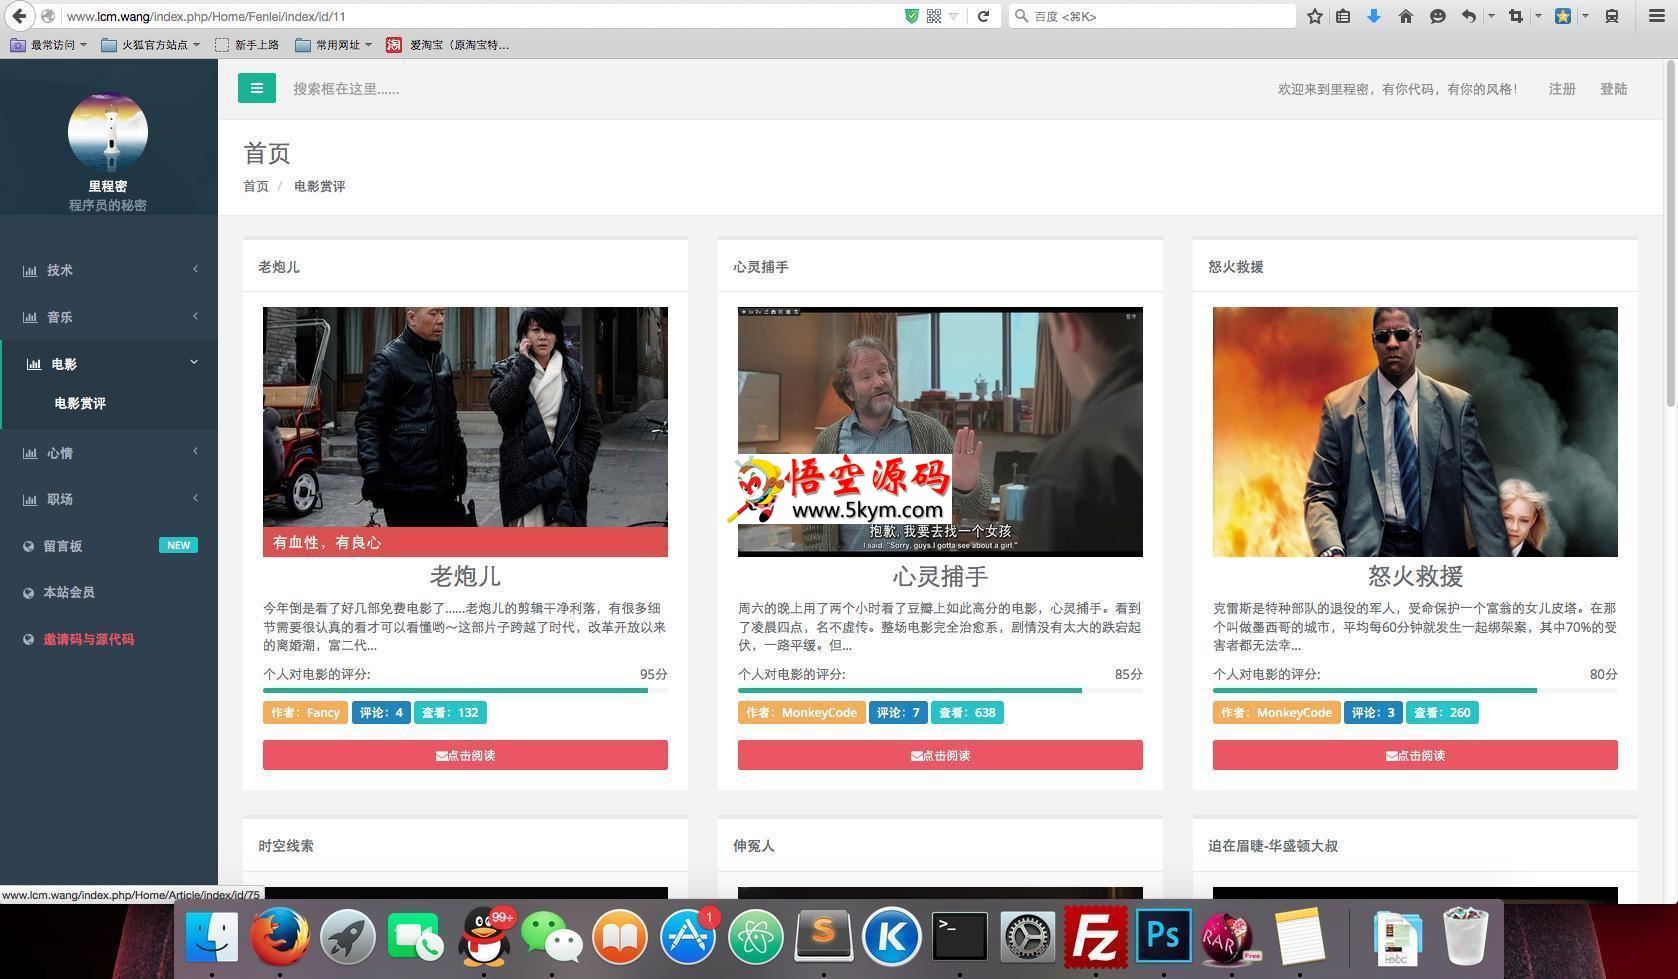Expand the 职场 sidebar menu
This screenshot has height=979, width=1678.
(x=109, y=499)
